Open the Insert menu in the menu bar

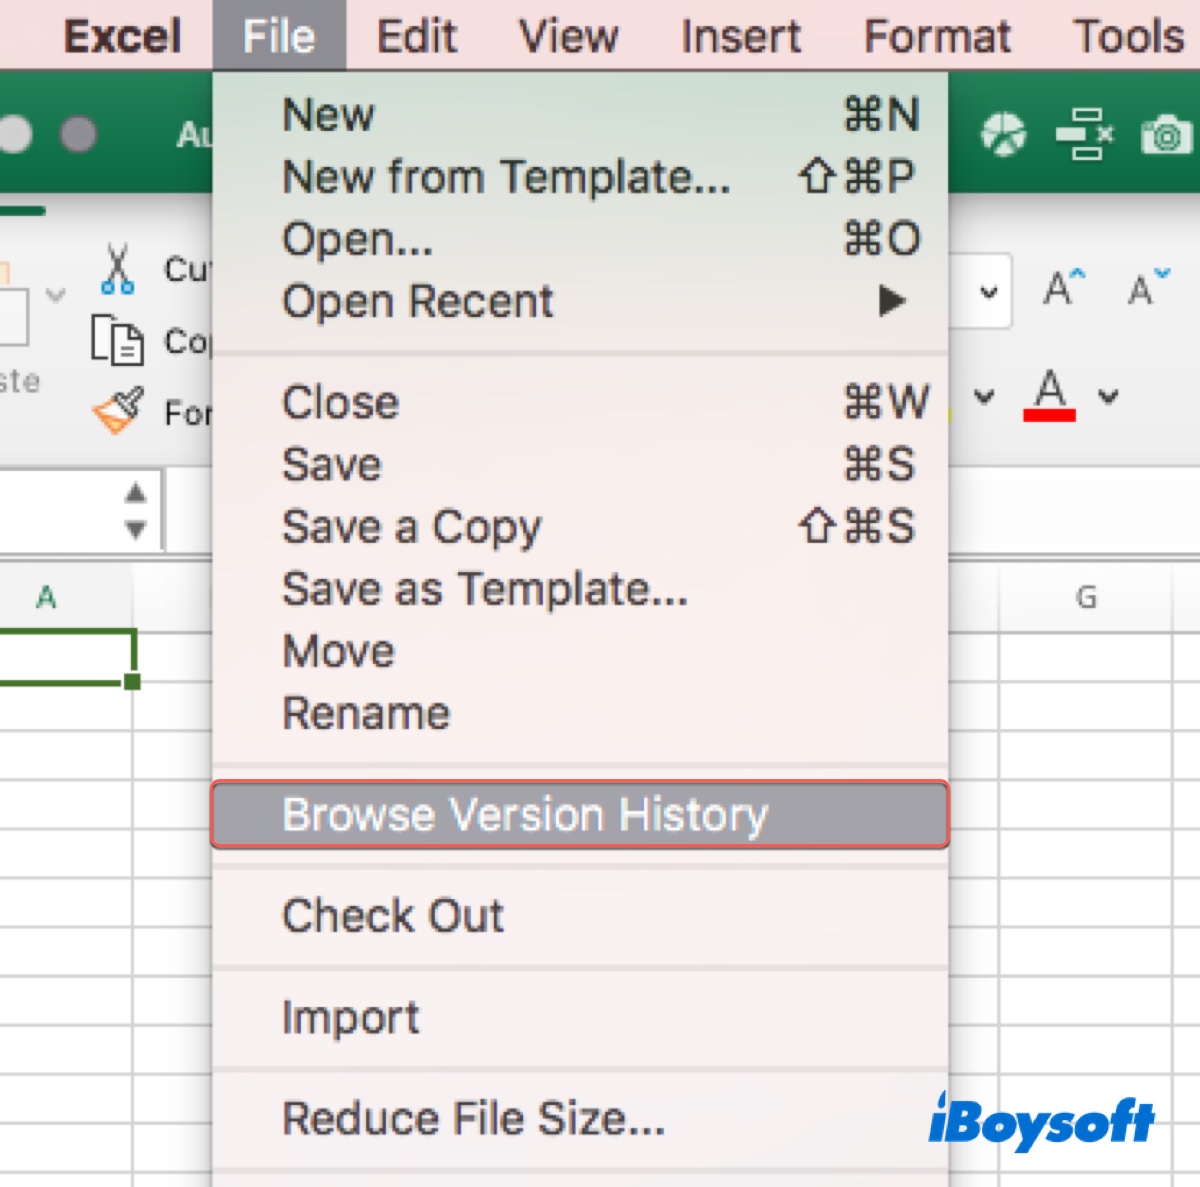pos(740,37)
